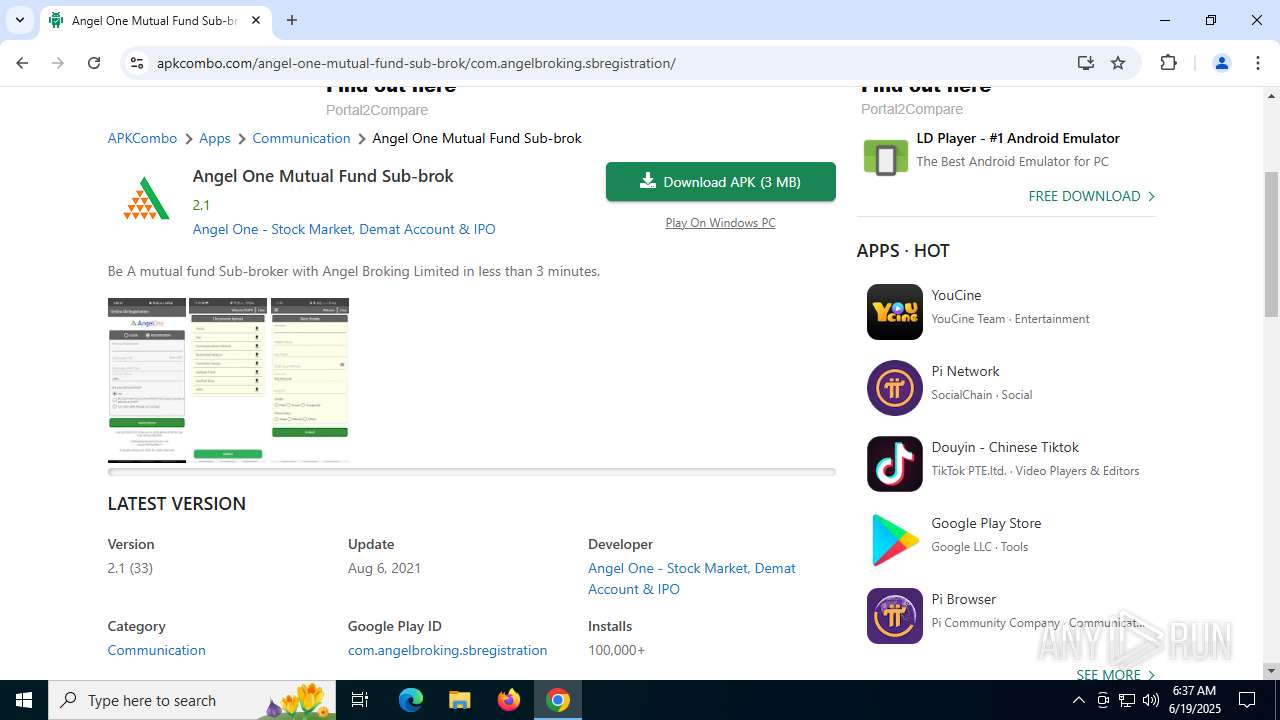Open the Windows Start menu
Viewport: 1280px width, 720px height.
coord(24,700)
